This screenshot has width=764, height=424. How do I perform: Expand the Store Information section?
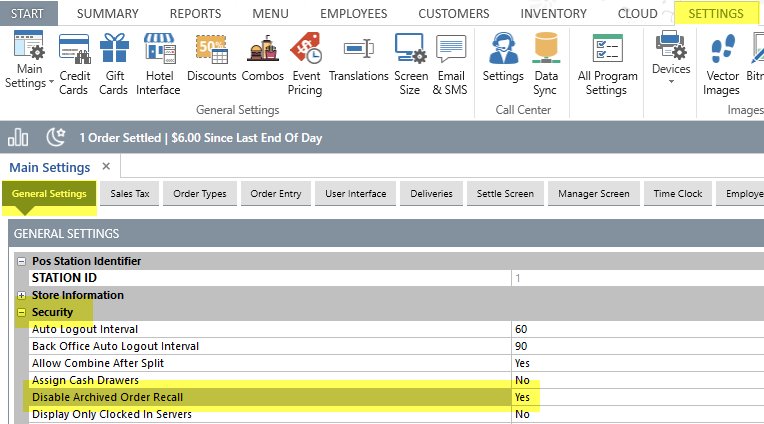pyautogui.click(x=22, y=295)
